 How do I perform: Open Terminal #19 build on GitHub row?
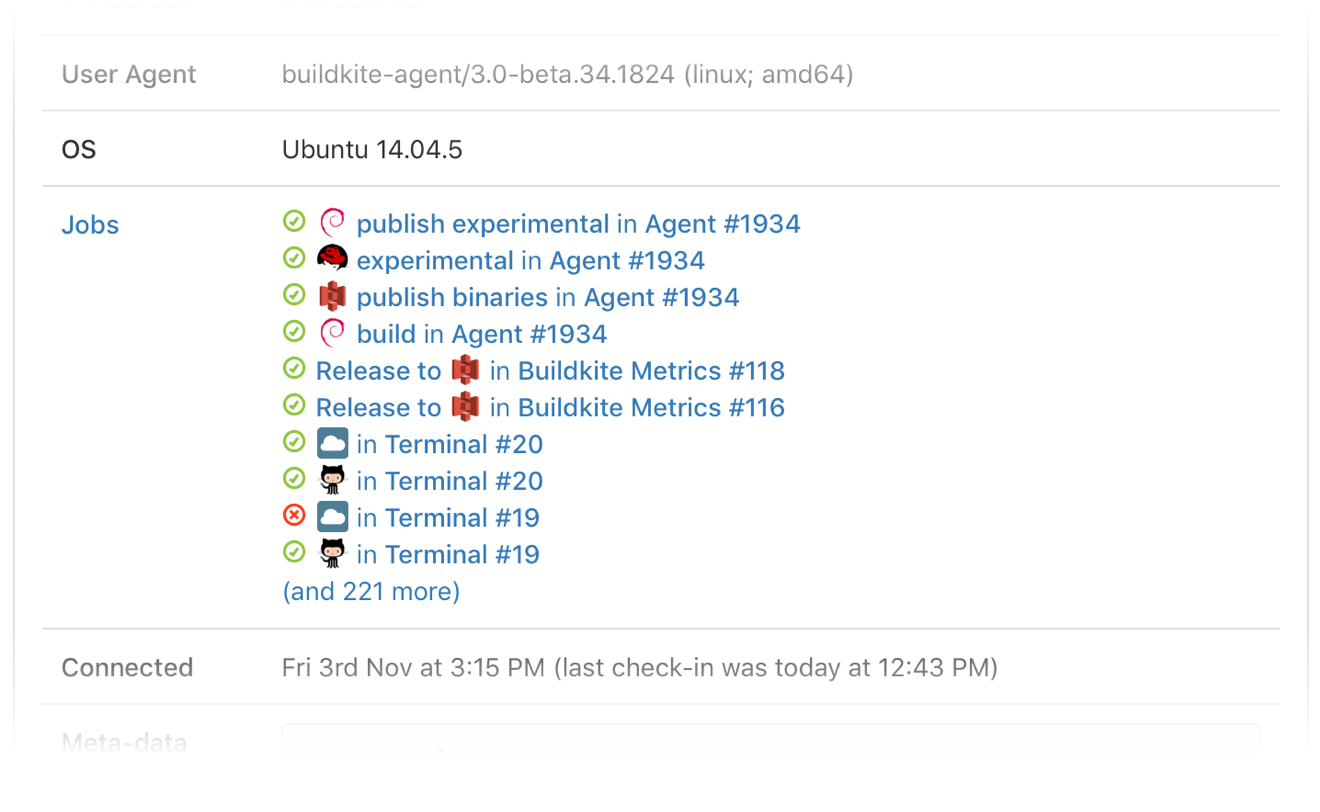[x=462, y=555]
